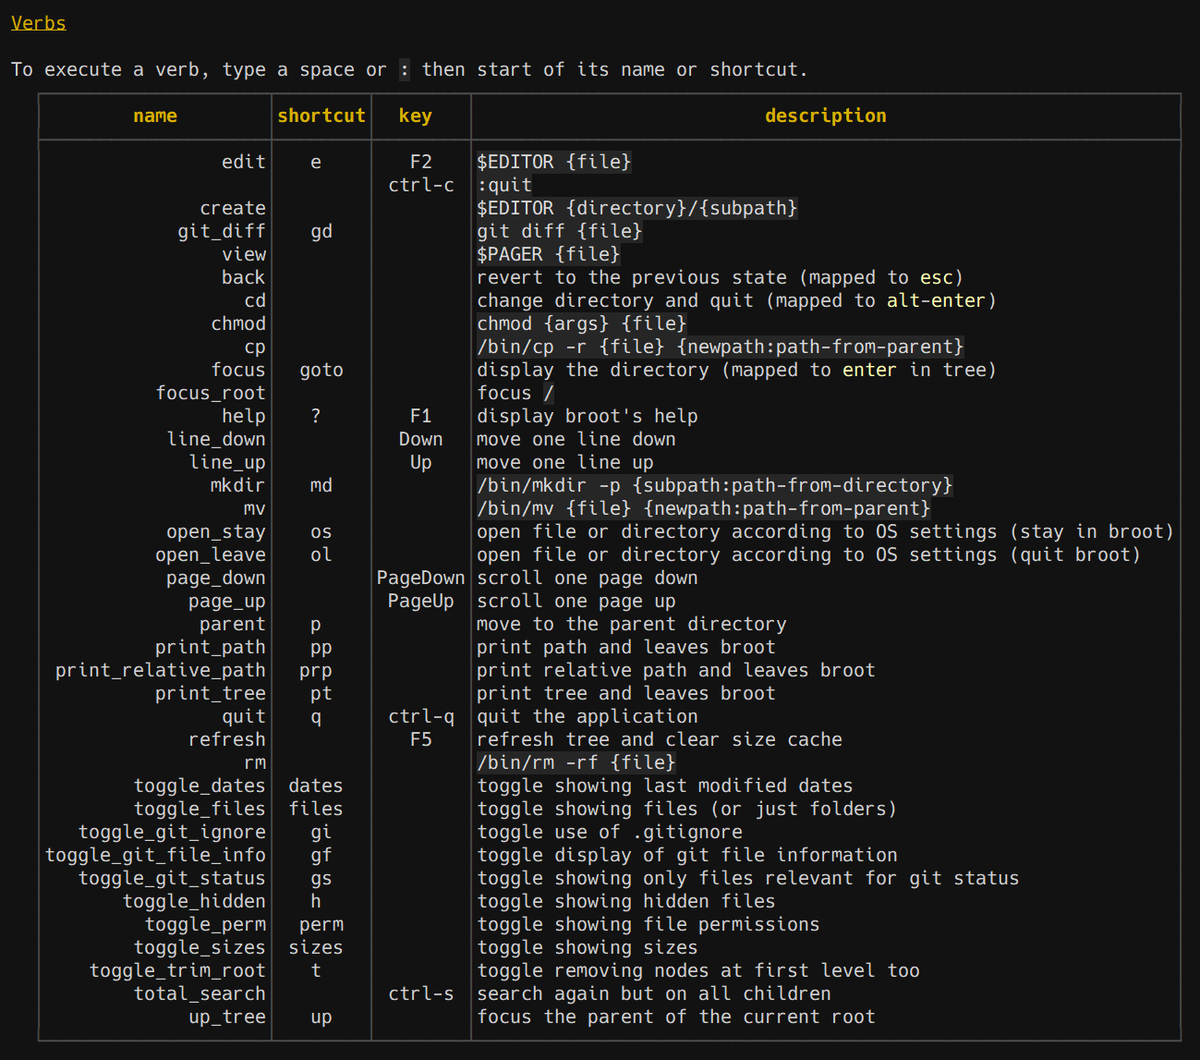Click the 'toggle_trim_root' verb name
This screenshot has width=1200, height=1060.
[178, 970]
